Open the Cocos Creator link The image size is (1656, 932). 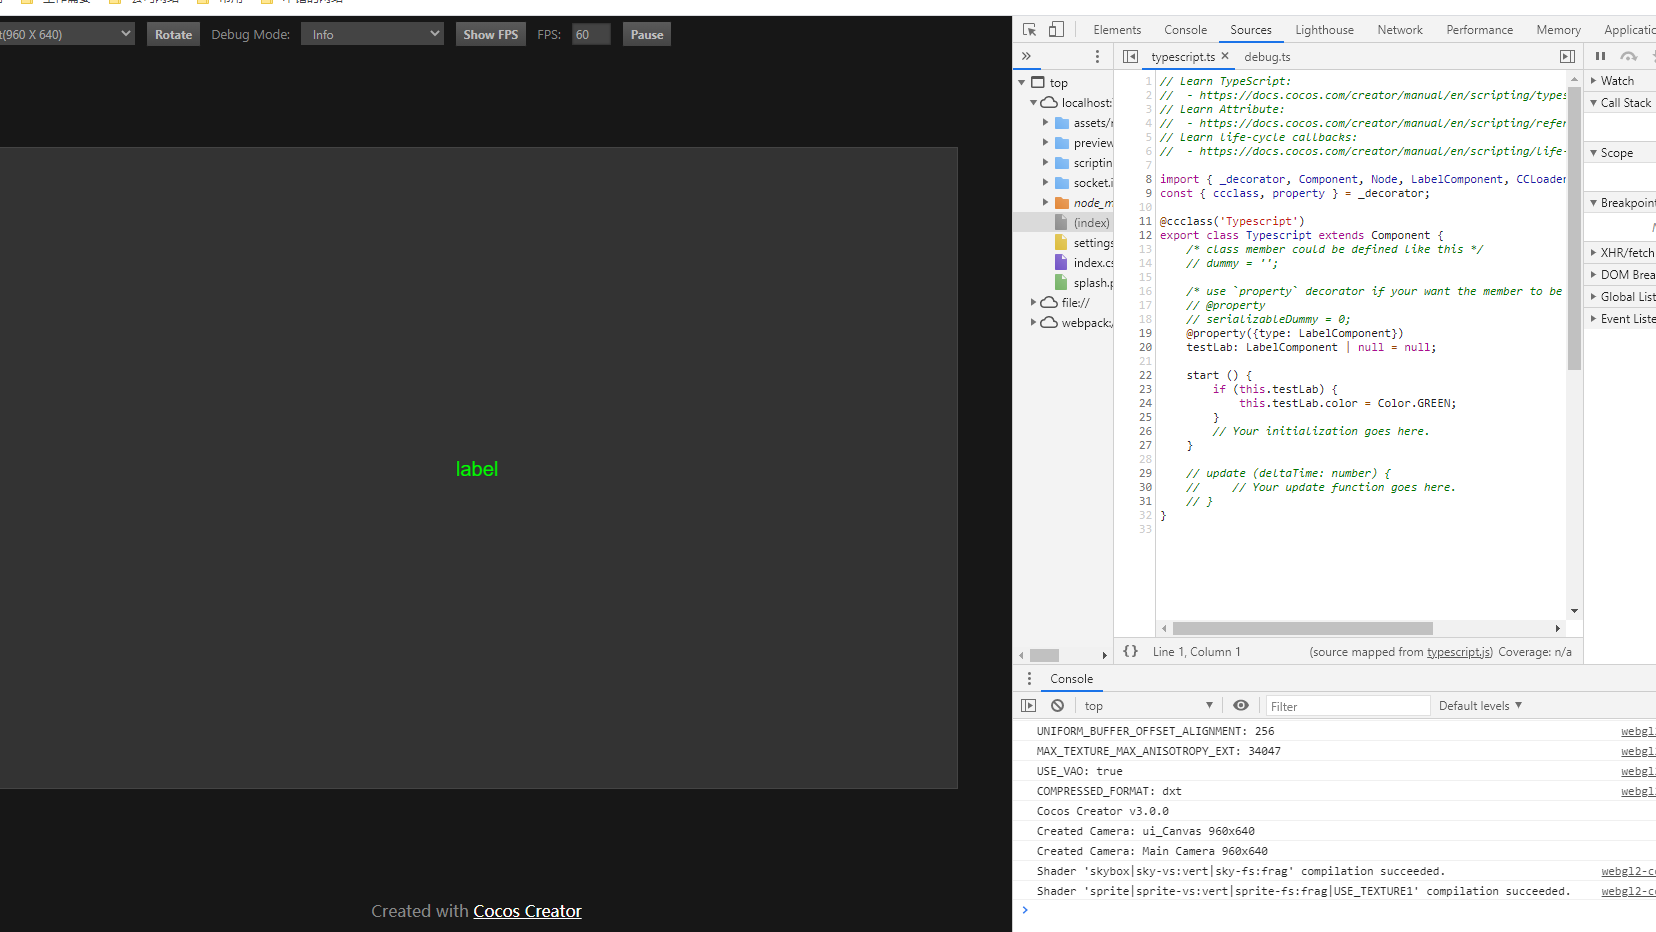click(x=527, y=911)
